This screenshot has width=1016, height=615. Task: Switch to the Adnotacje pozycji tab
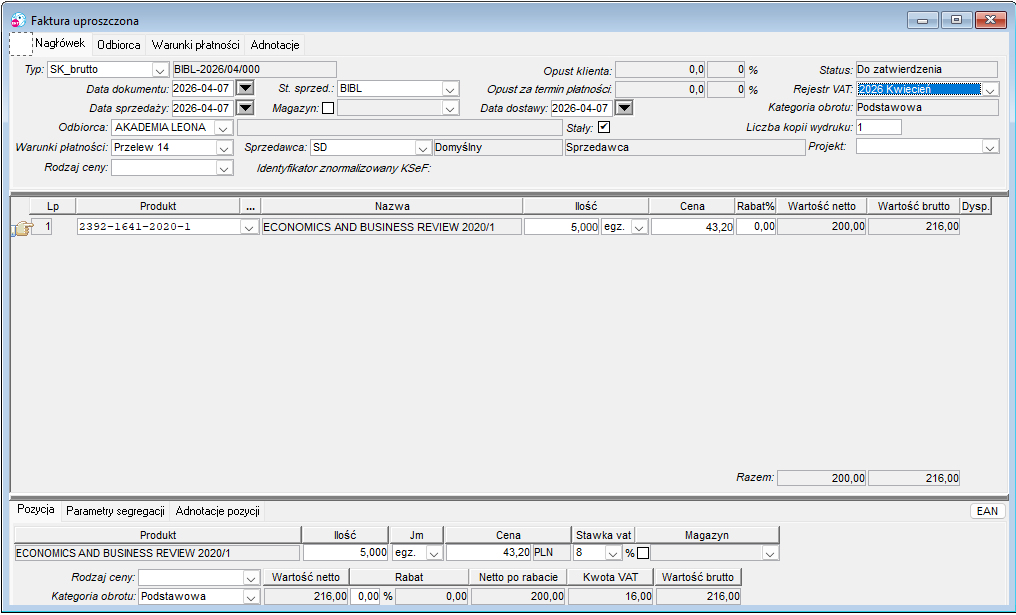218,511
